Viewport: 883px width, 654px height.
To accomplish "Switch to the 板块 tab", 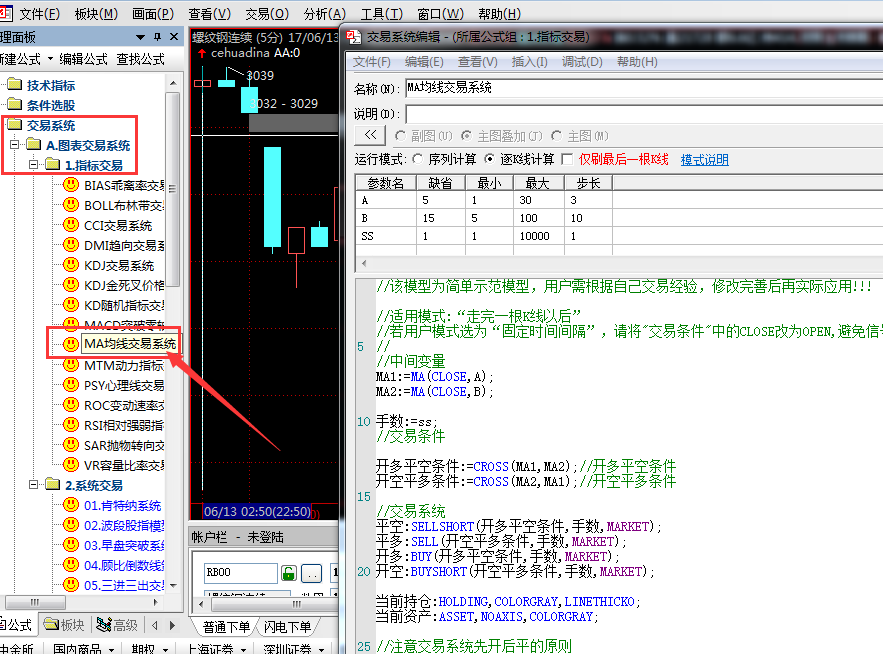I will point(65,625).
